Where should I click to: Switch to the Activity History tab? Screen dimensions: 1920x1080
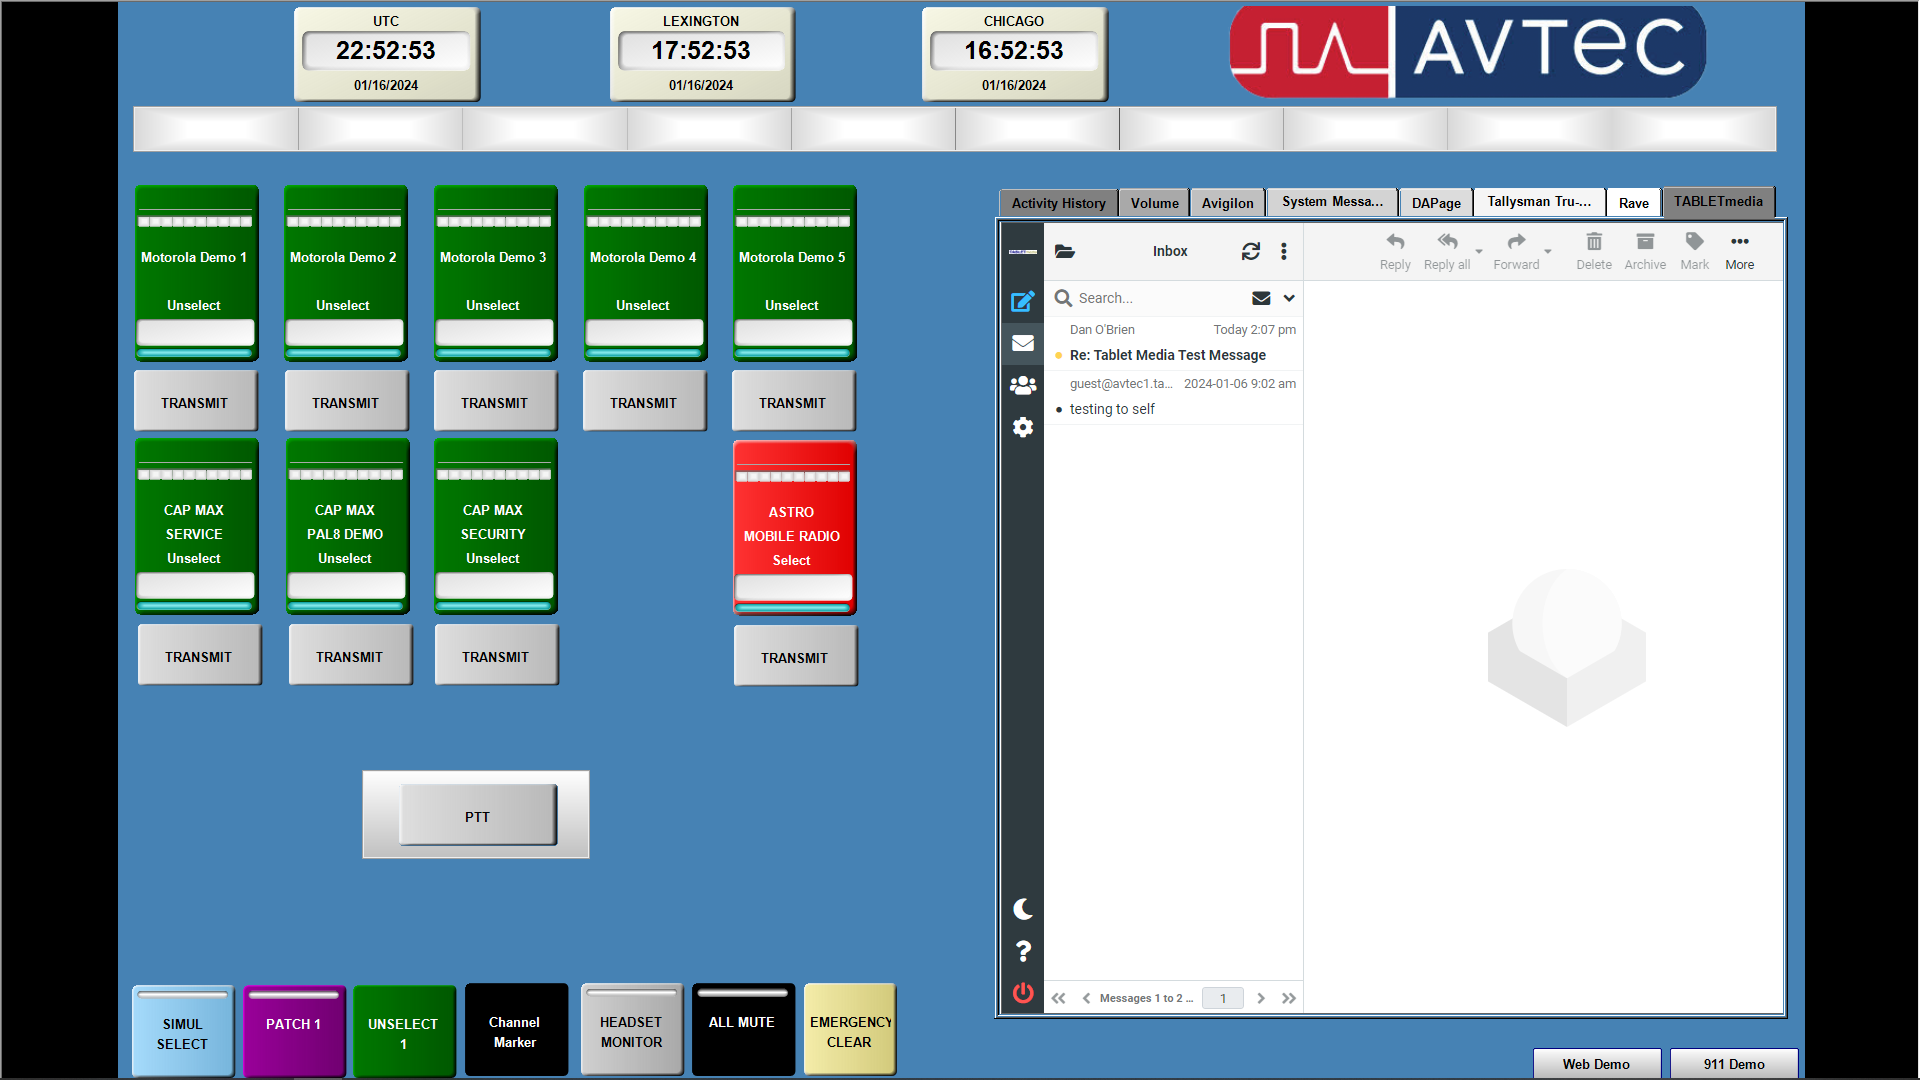click(x=1058, y=203)
